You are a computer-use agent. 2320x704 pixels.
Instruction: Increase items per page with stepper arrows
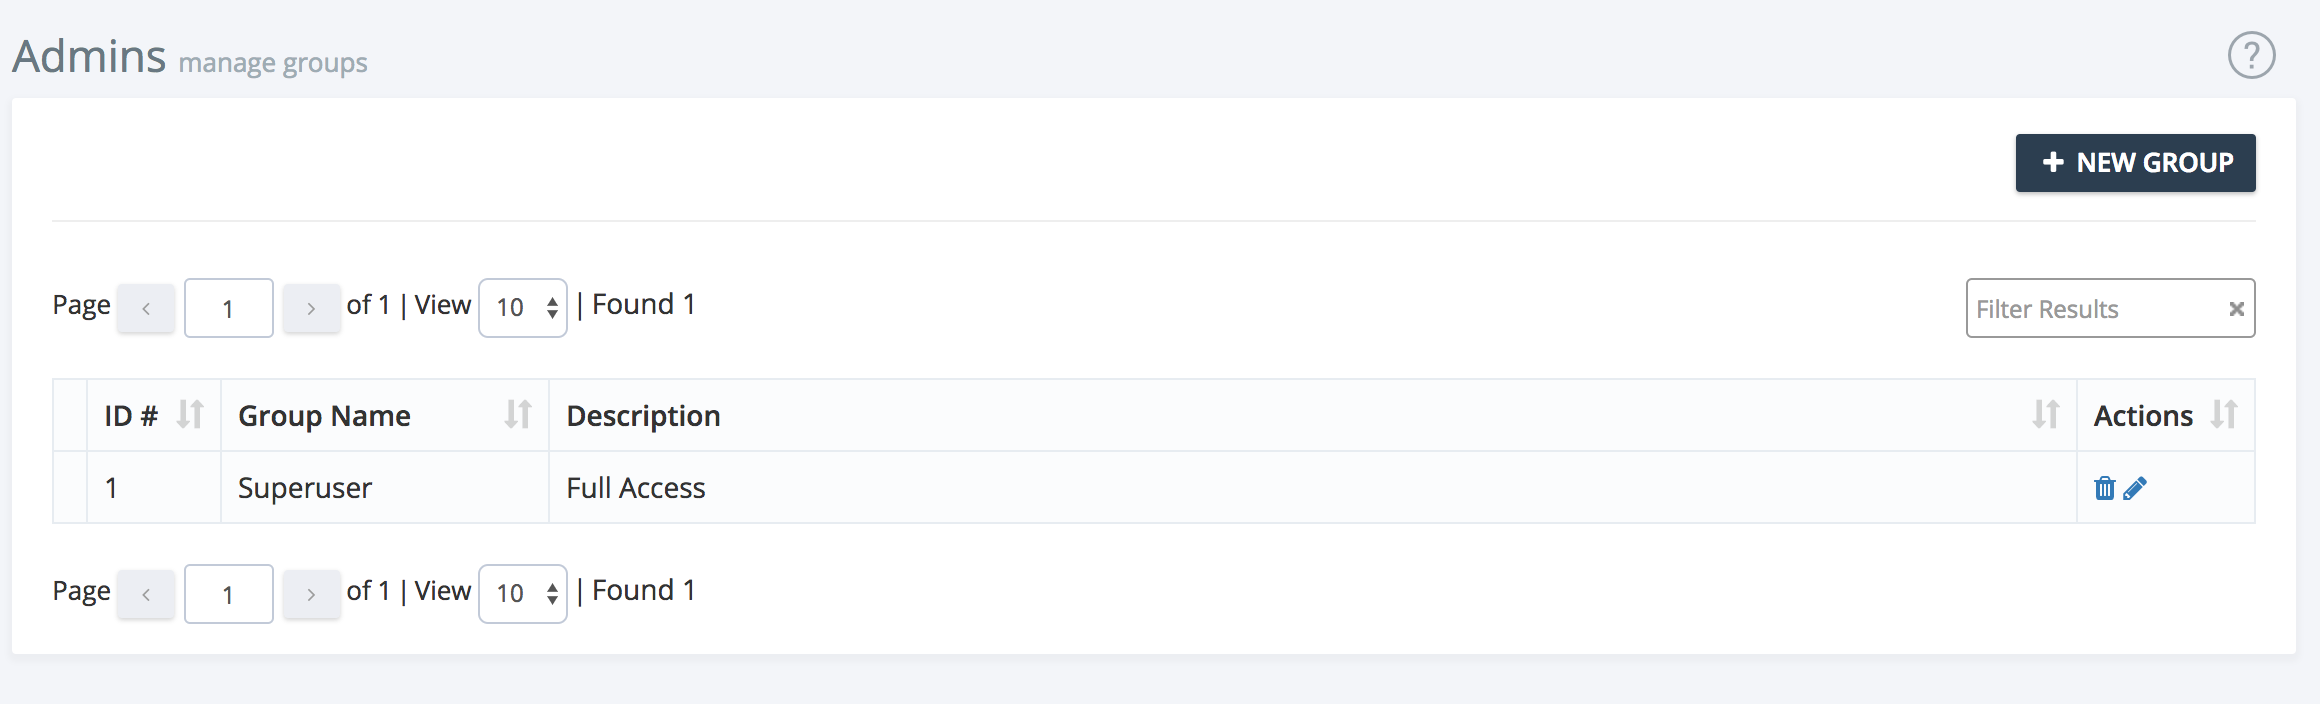551,301
